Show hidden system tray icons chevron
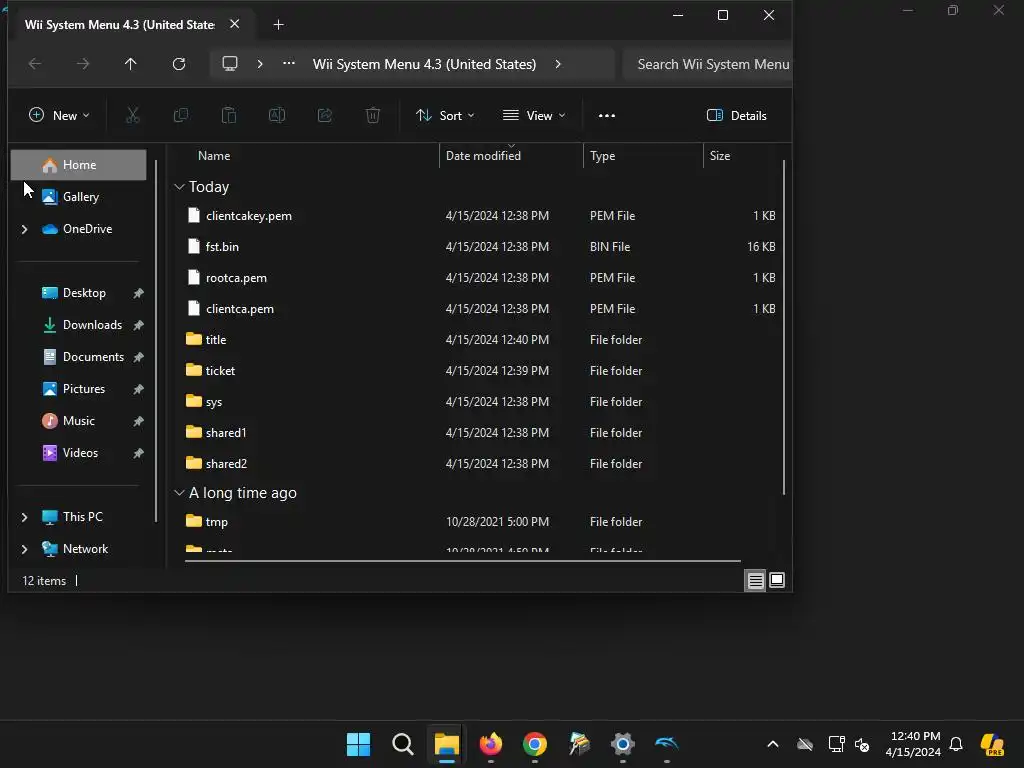The height and width of the screenshot is (768, 1024). [773, 744]
